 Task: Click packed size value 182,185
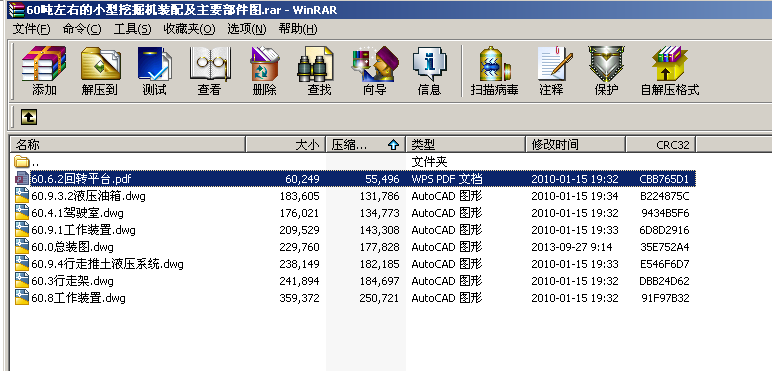pyautogui.click(x=379, y=264)
